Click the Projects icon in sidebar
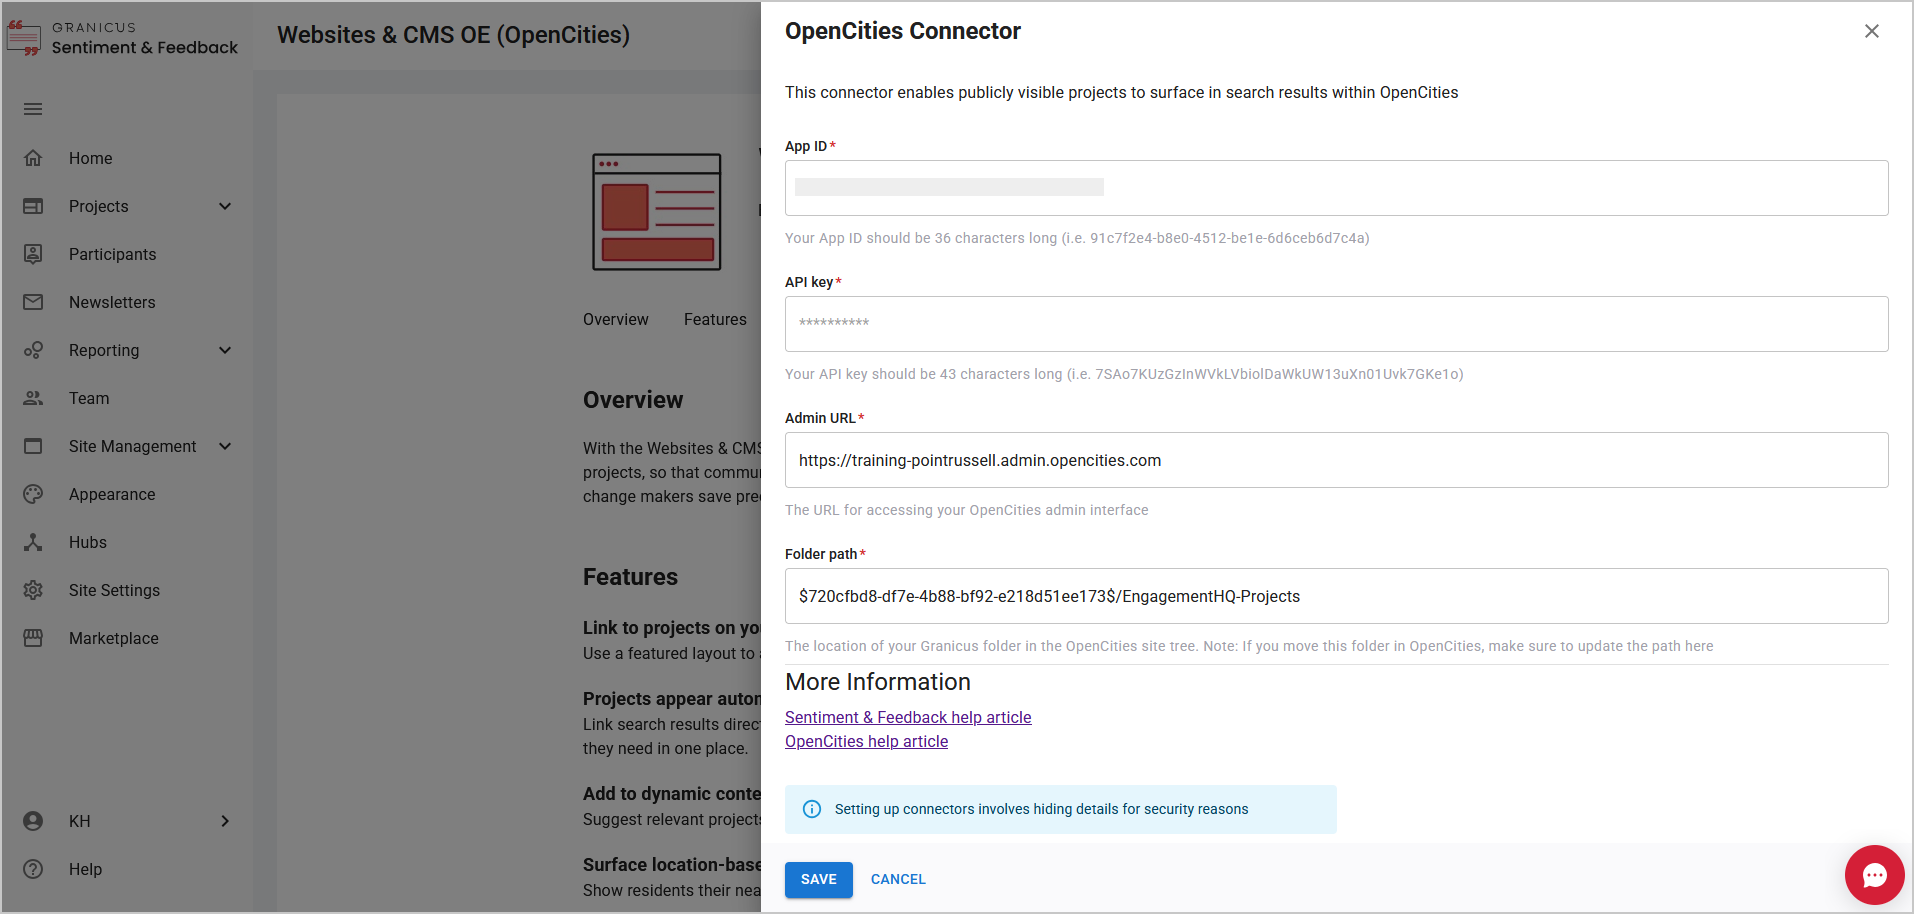The width and height of the screenshot is (1914, 914). (33, 206)
